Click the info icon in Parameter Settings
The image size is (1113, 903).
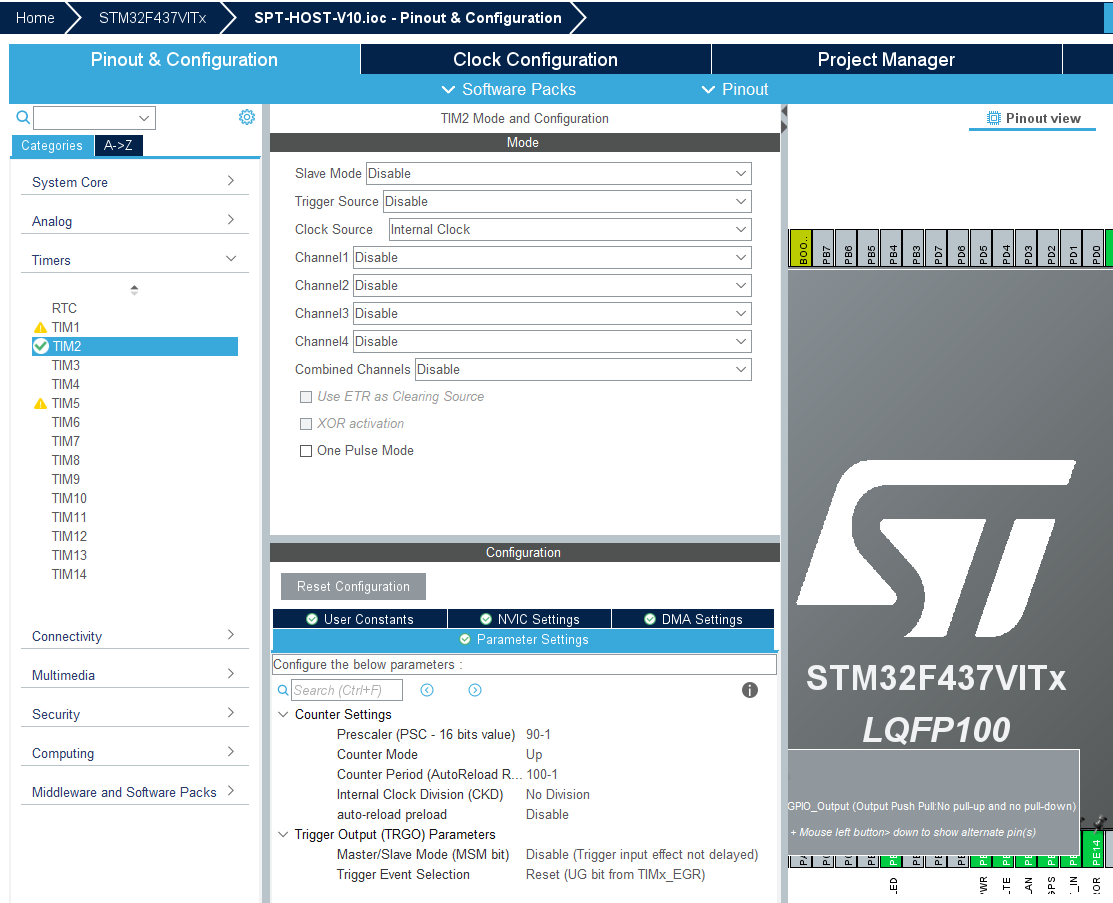[x=750, y=690]
